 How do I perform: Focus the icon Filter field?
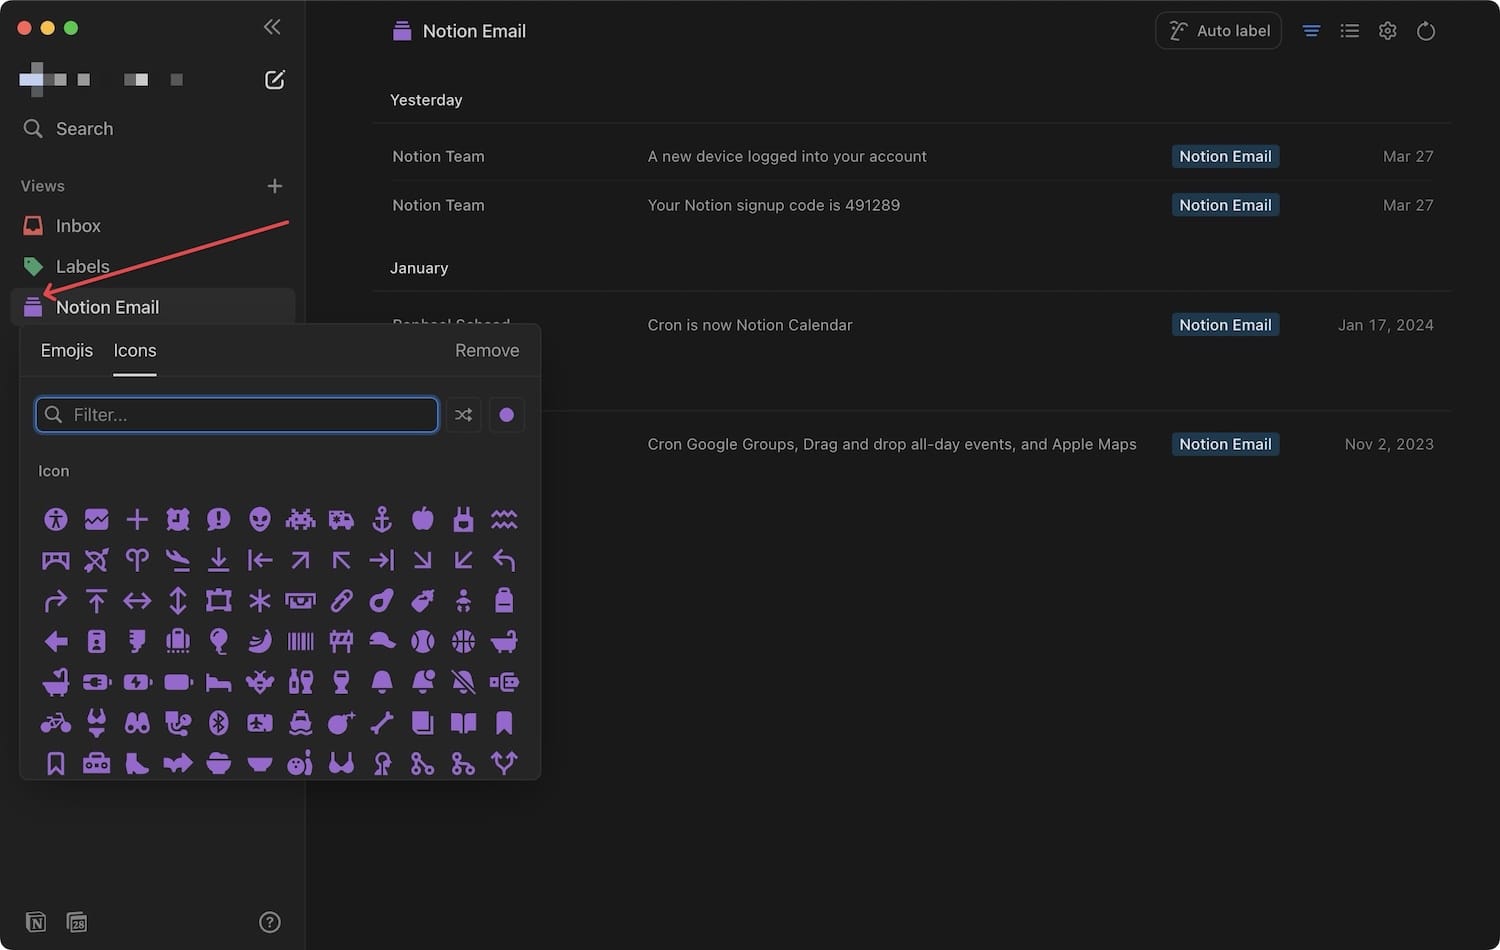click(237, 415)
